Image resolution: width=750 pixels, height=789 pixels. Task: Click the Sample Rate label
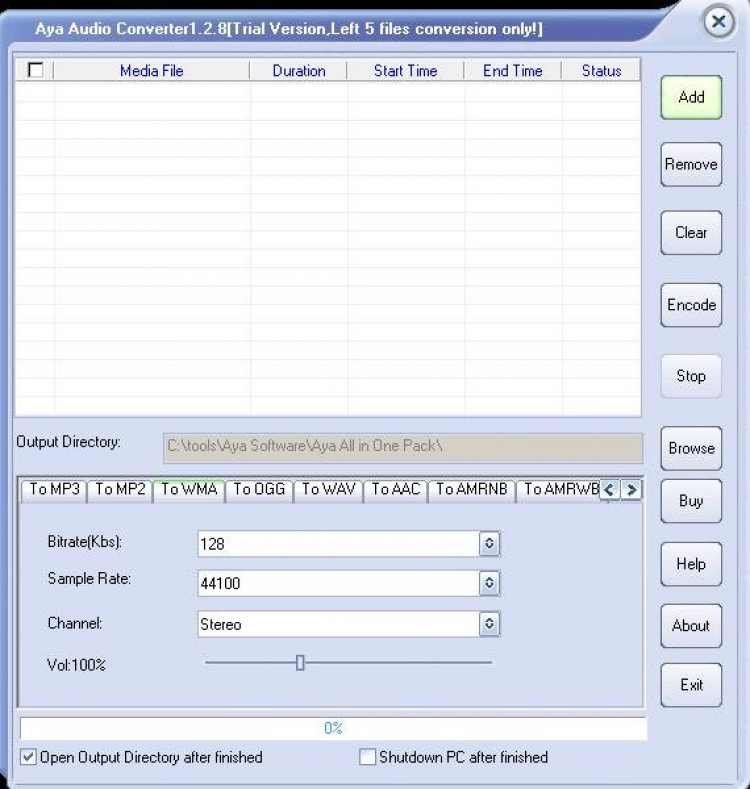tap(89, 579)
